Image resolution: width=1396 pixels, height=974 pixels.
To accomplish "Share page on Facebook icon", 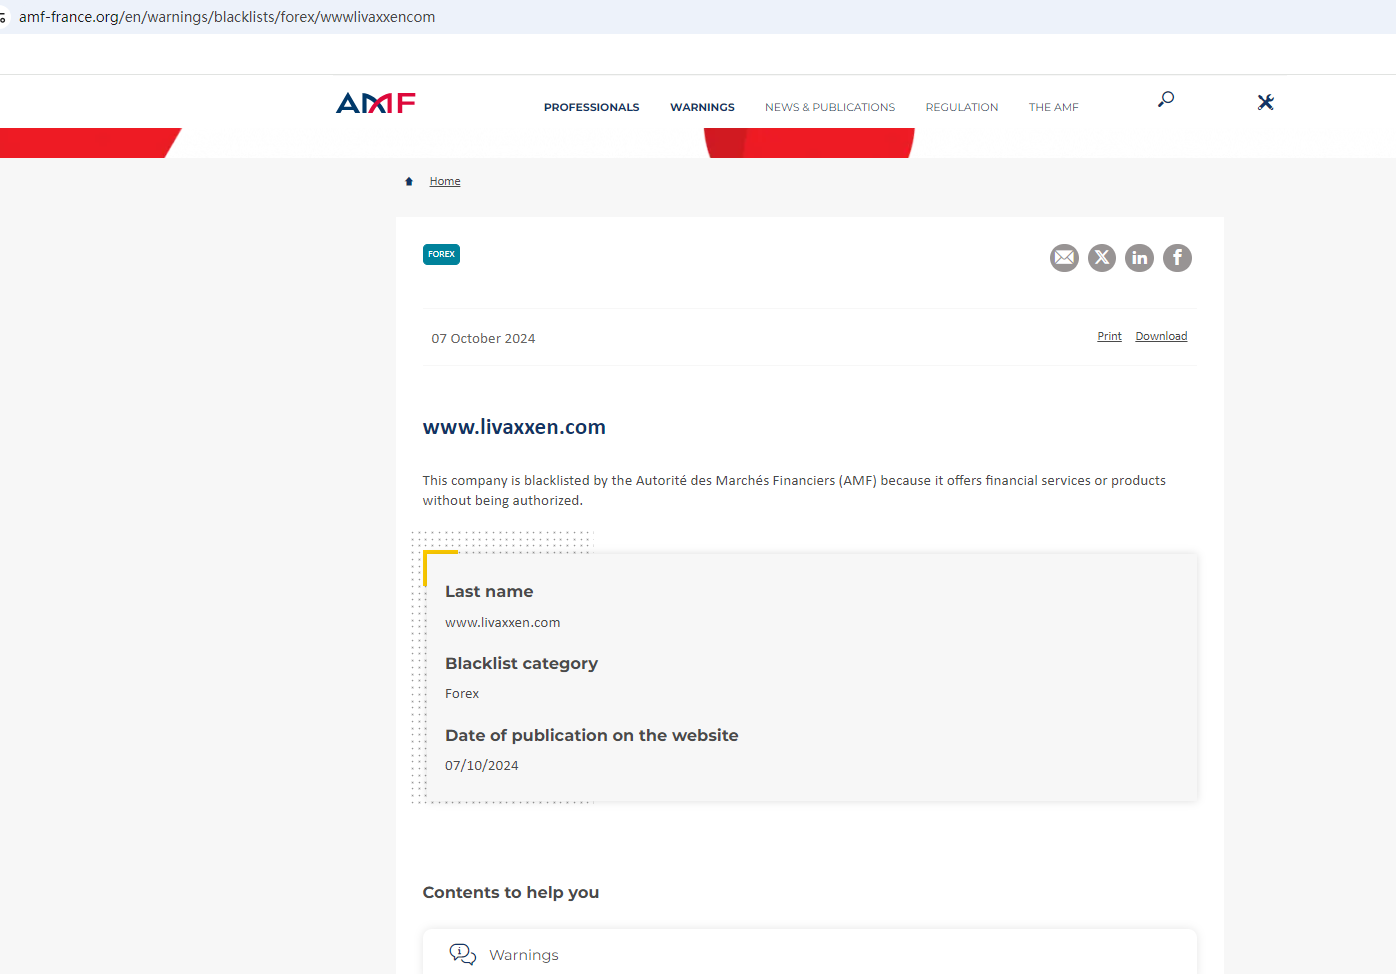I will pyautogui.click(x=1177, y=258).
